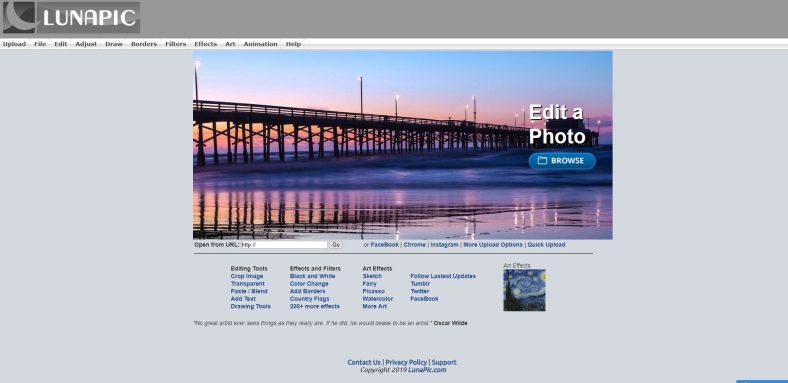Open the File menu
This screenshot has height=383, width=788.
coord(40,44)
